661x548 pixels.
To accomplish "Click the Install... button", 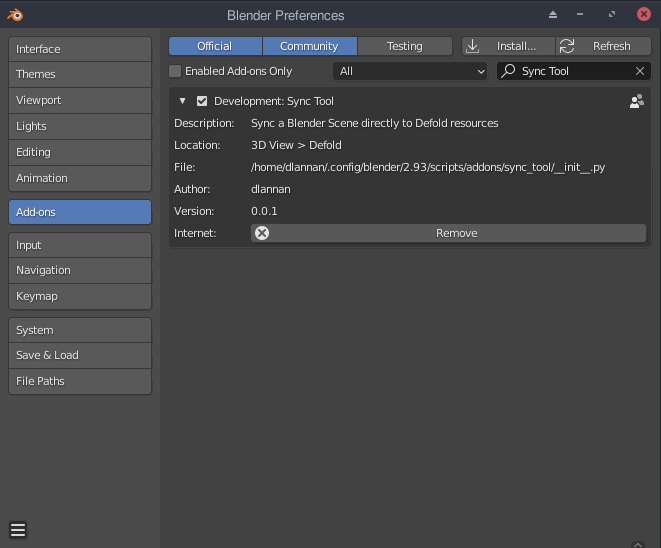I will [508, 46].
